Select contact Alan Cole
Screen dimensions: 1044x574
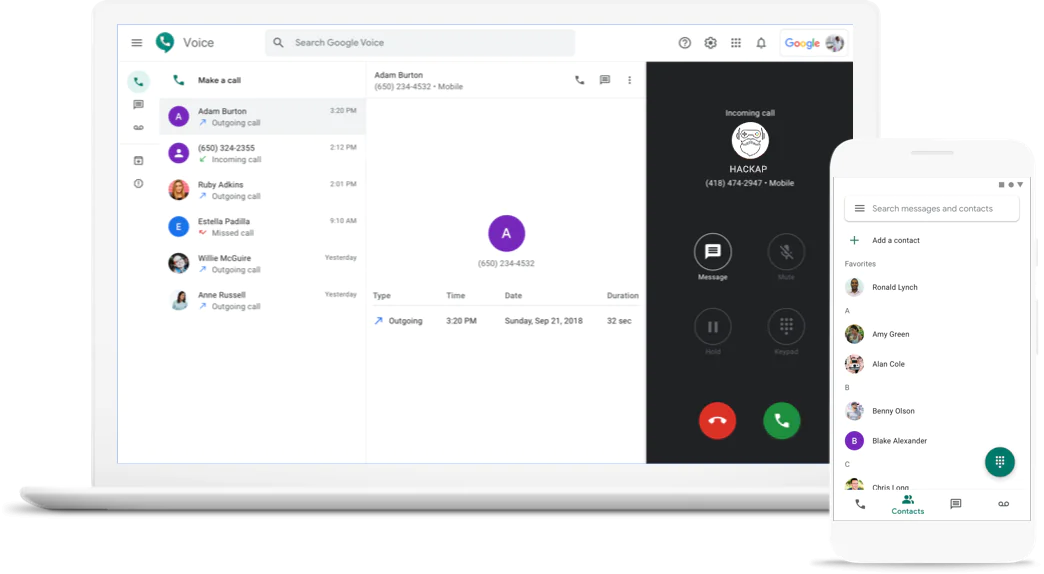click(x=932, y=364)
